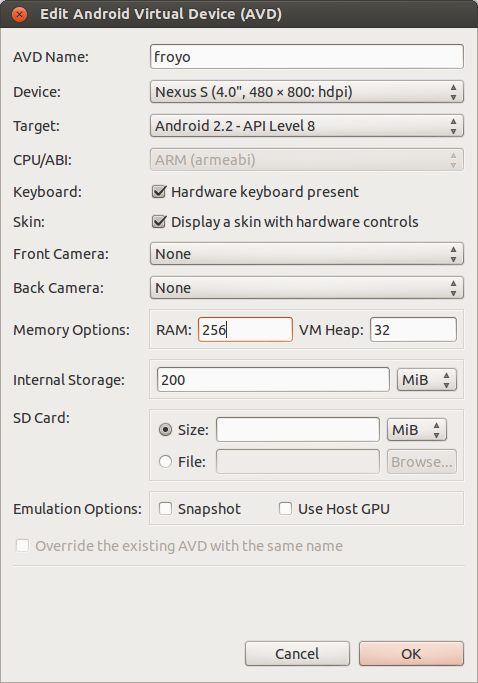Open the Device dropdown showing Nexus S

tap(306, 92)
